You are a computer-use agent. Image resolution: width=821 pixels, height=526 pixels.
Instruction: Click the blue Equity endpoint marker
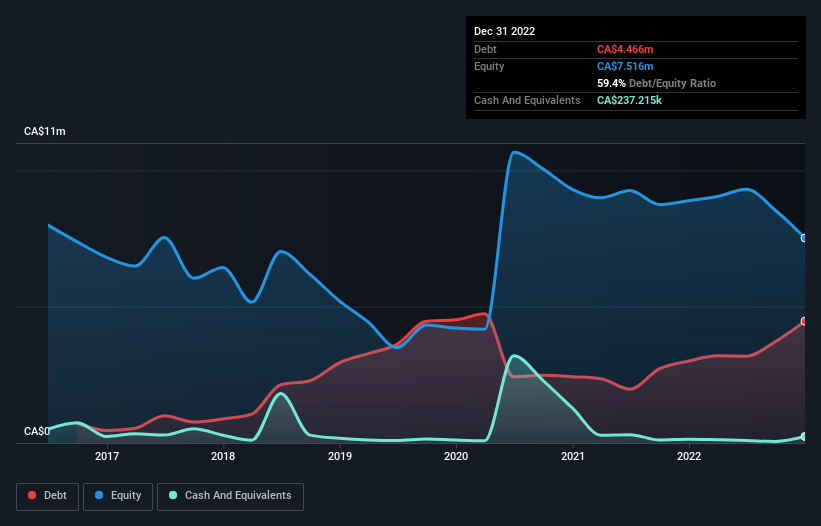point(804,238)
